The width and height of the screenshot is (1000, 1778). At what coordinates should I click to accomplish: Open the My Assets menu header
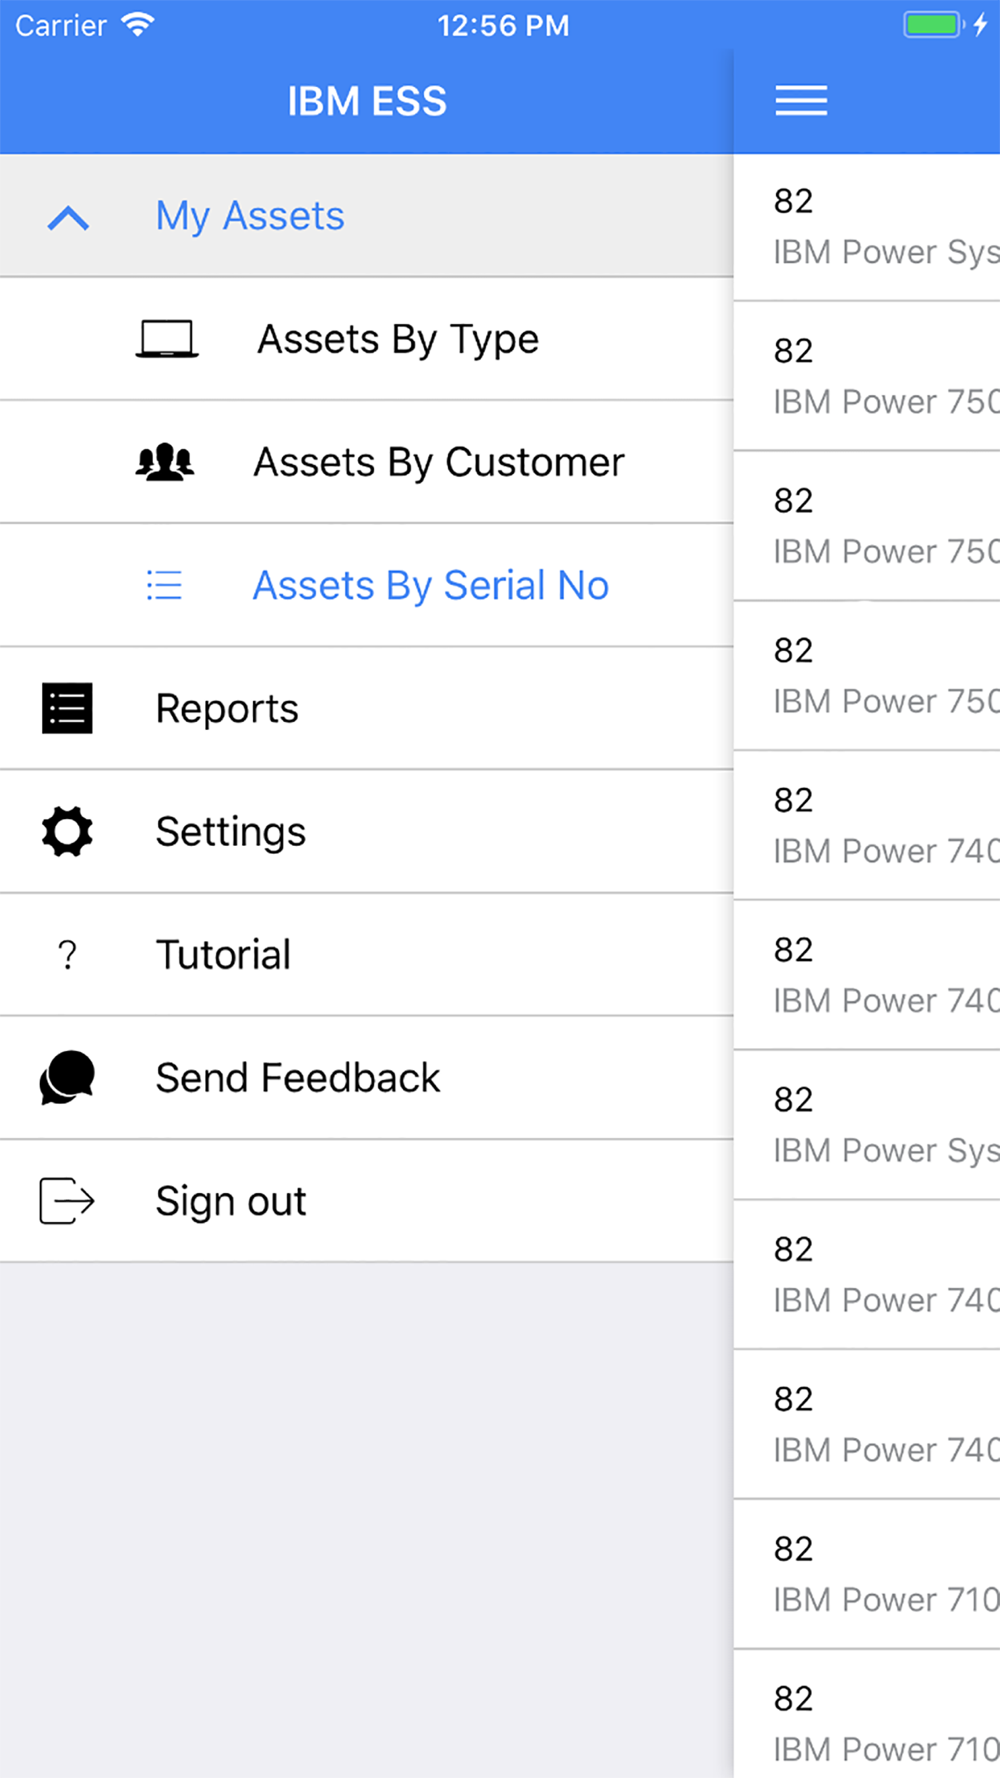367,216
